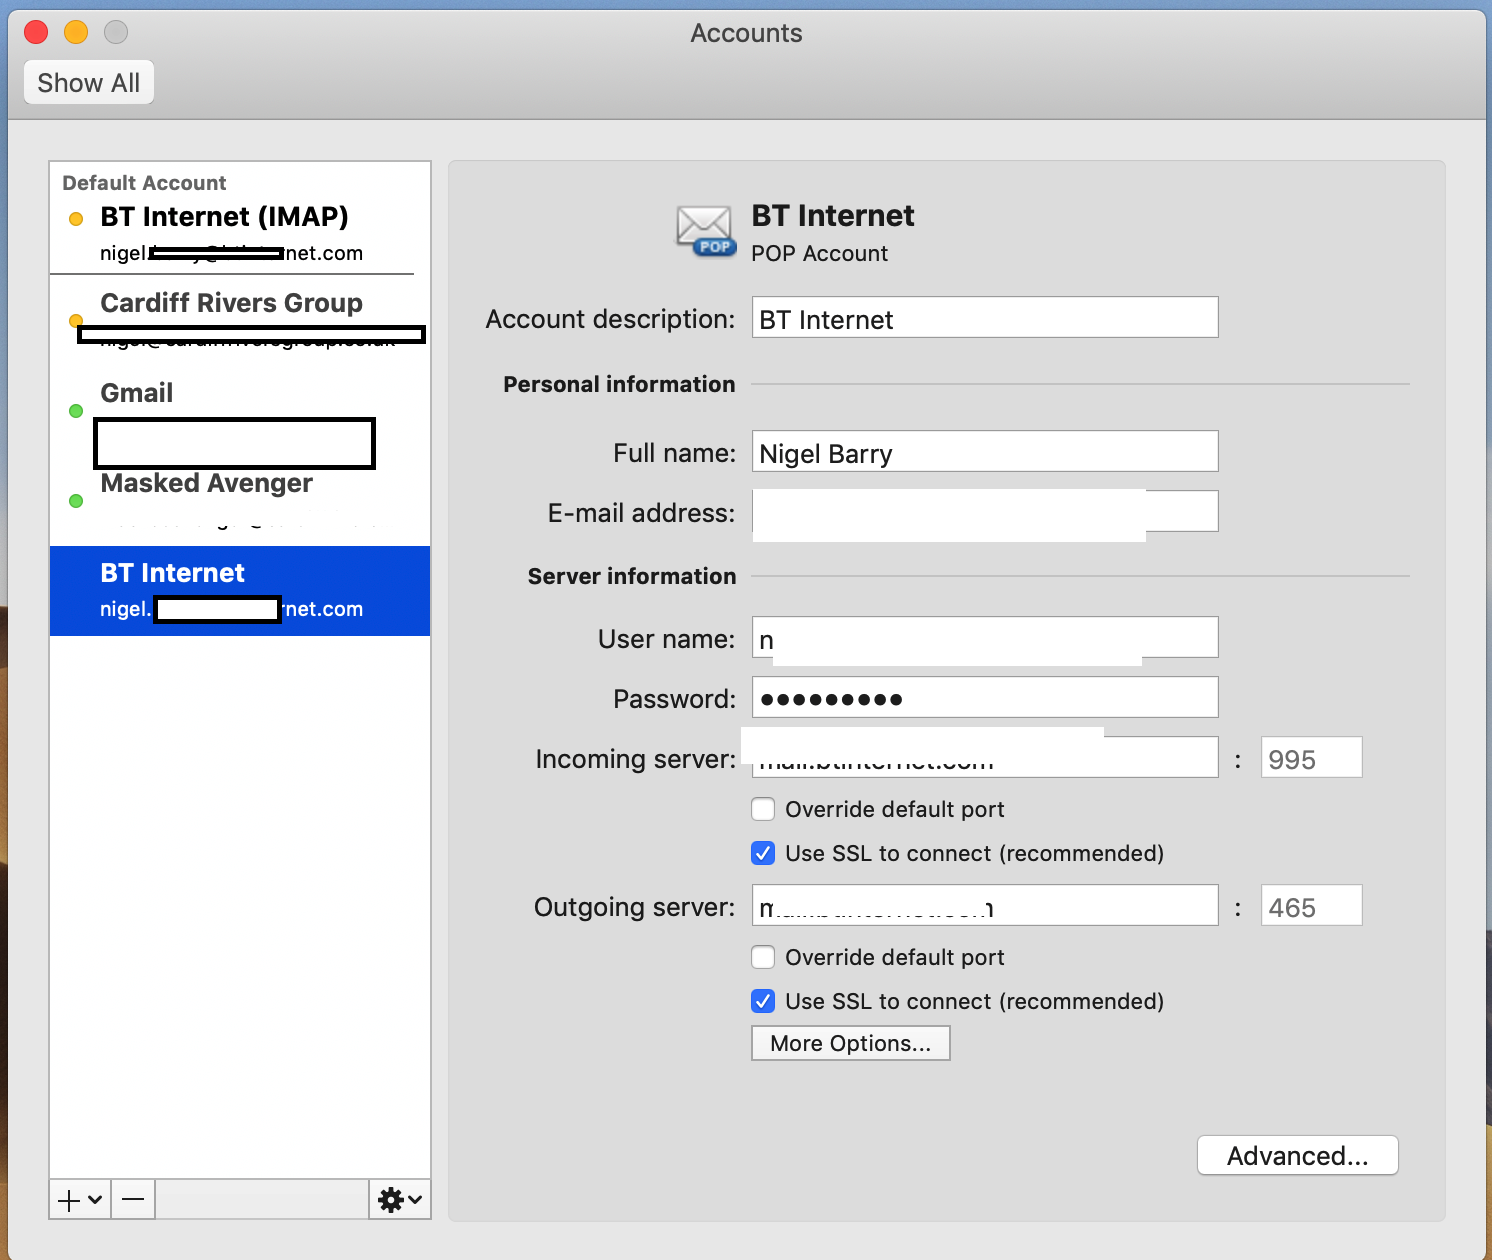Click the Account description field
This screenshot has height=1260, width=1492.
pos(985,318)
